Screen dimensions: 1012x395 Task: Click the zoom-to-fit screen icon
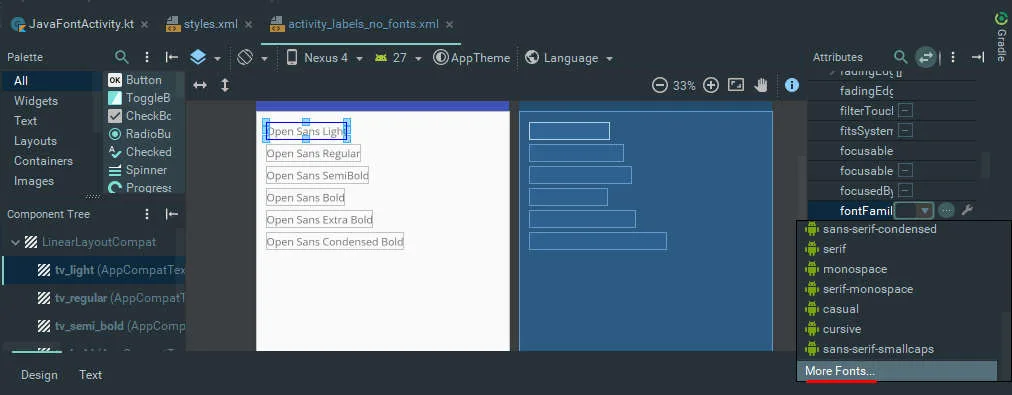736,85
